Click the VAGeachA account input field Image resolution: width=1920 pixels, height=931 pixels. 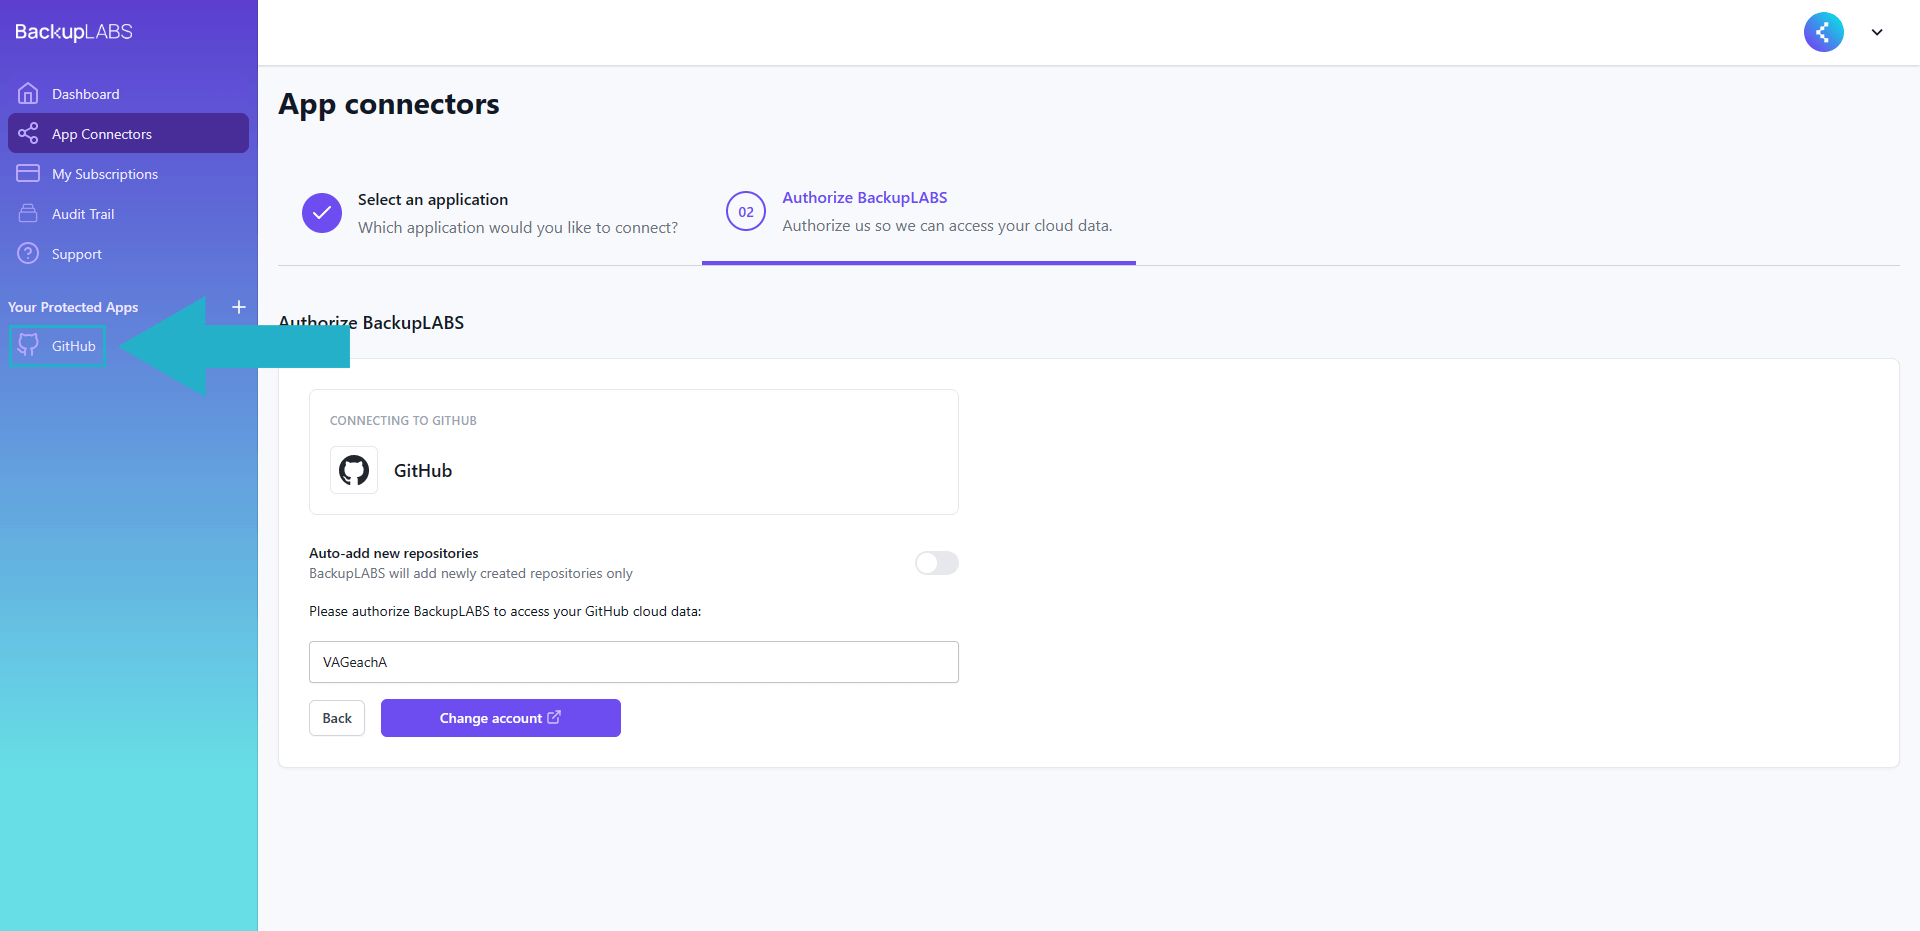(634, 662)
